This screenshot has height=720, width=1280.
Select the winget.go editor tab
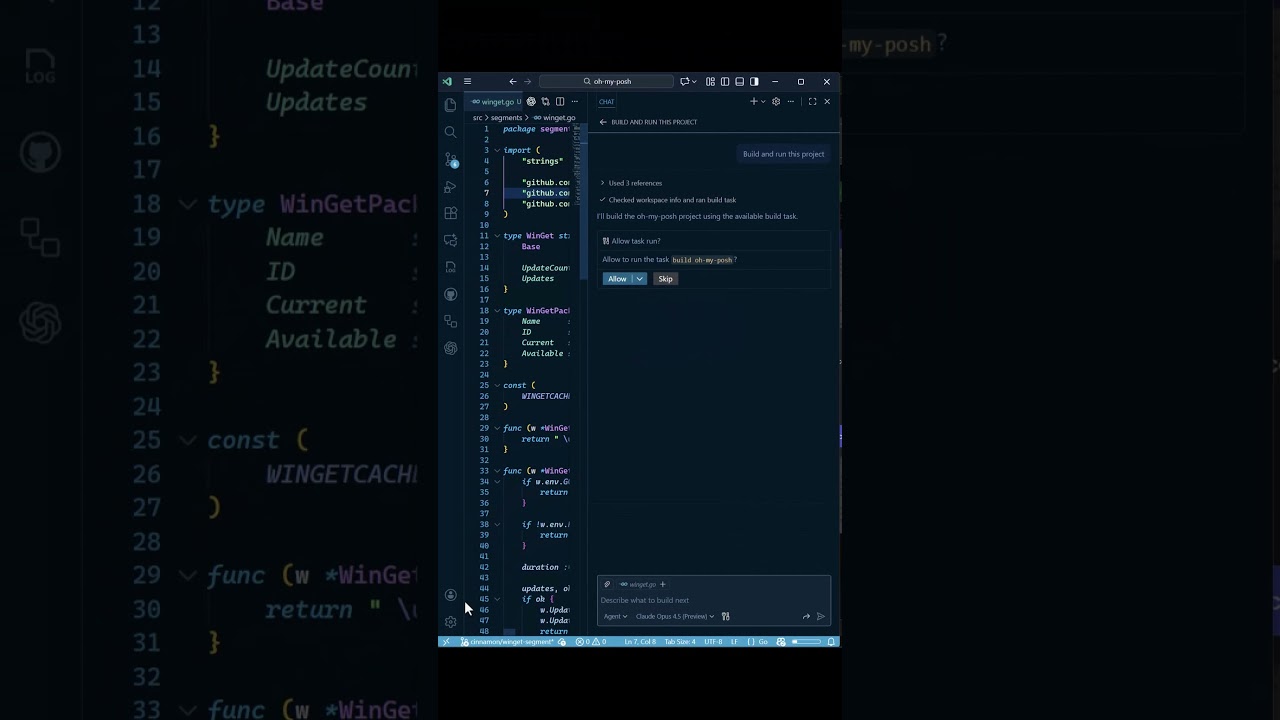coord(493,101)
